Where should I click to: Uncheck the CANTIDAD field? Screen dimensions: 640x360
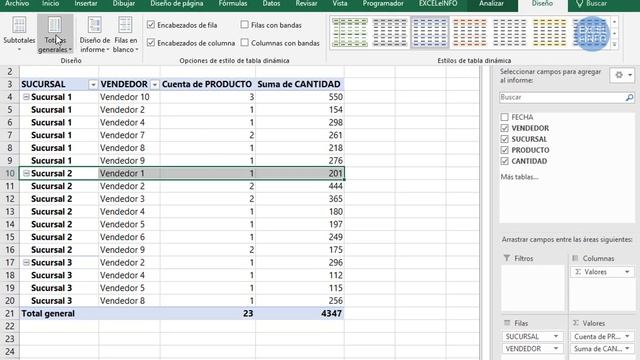[504, 161]
